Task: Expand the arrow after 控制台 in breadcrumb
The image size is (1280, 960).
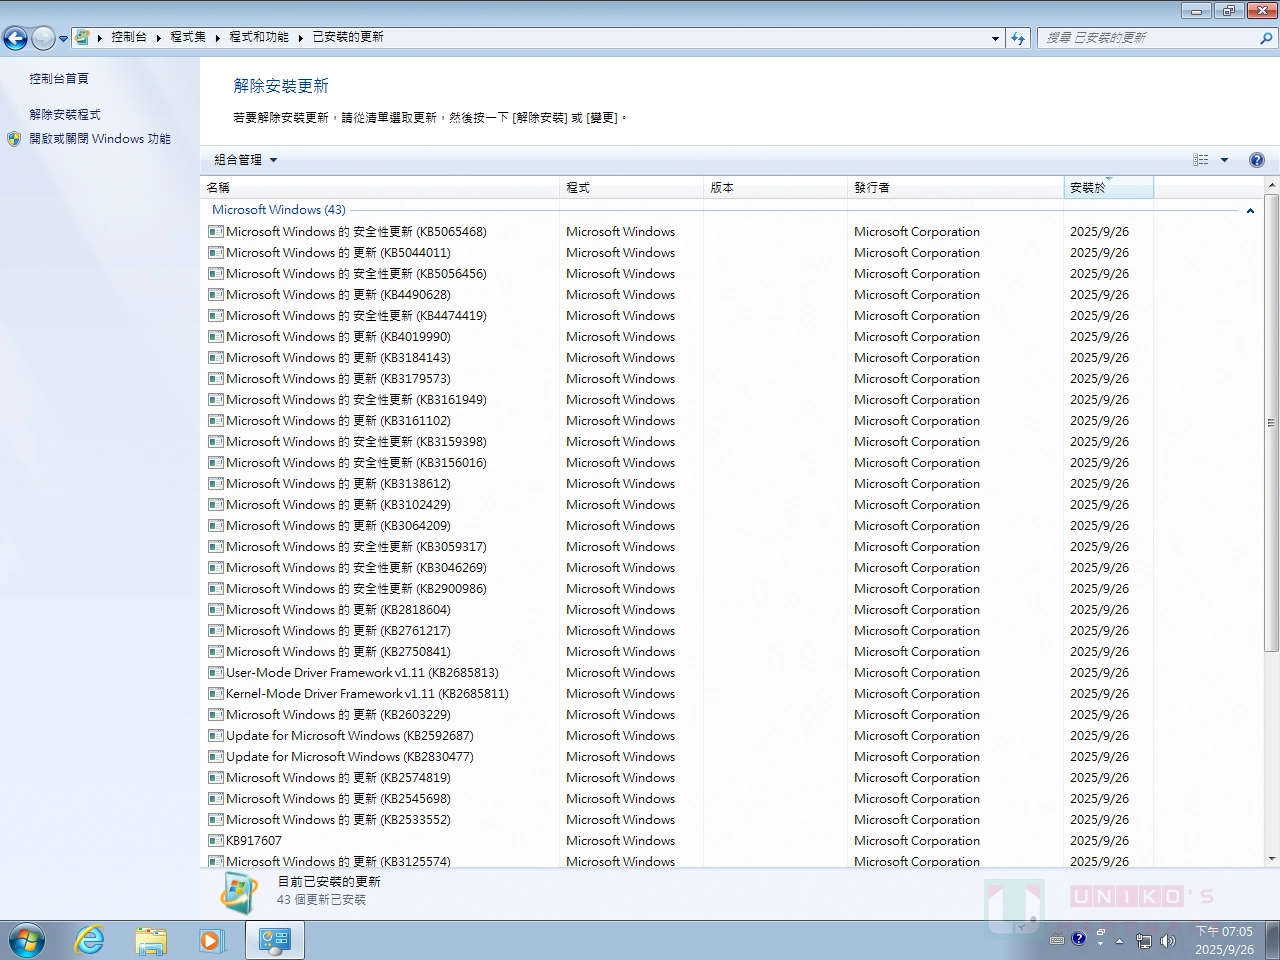Action: [x=158, y=37]
